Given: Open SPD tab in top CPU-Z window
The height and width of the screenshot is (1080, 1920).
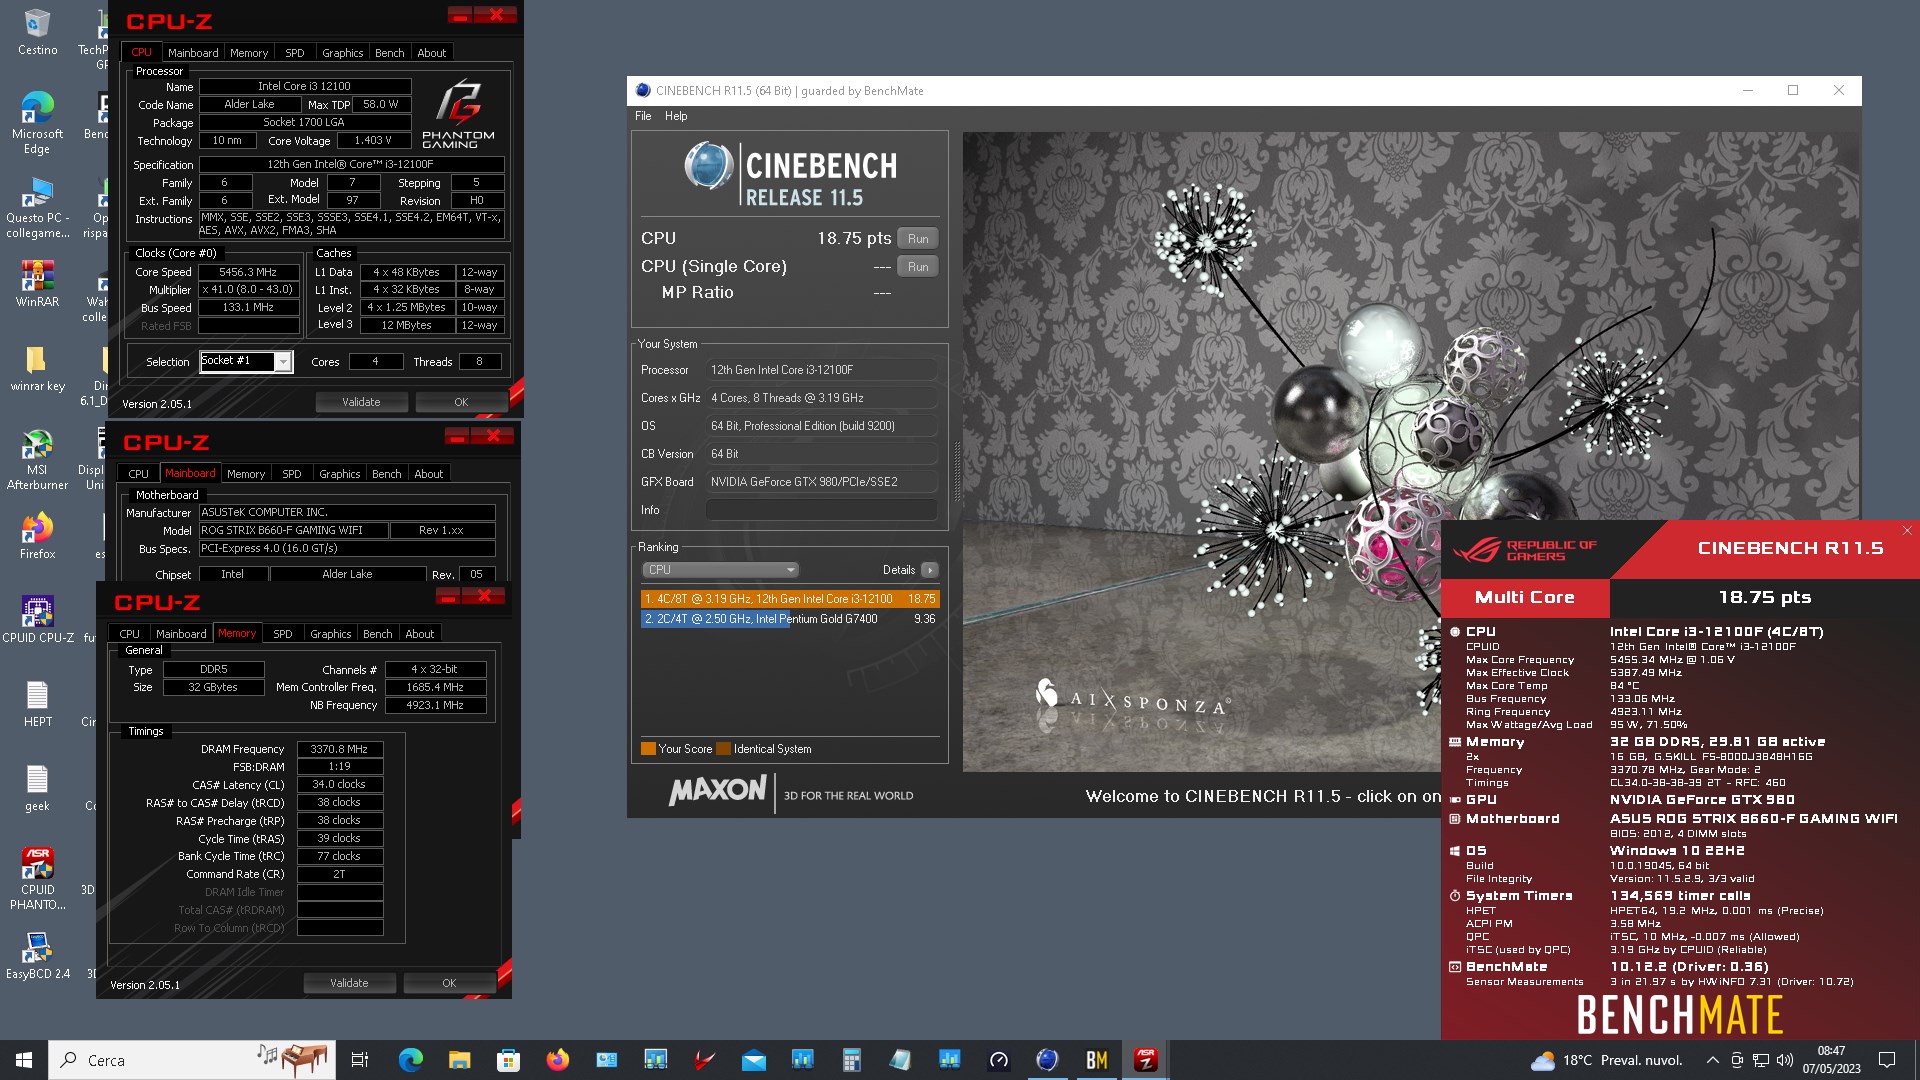Looking at the screenshot, I should (294, 53).
